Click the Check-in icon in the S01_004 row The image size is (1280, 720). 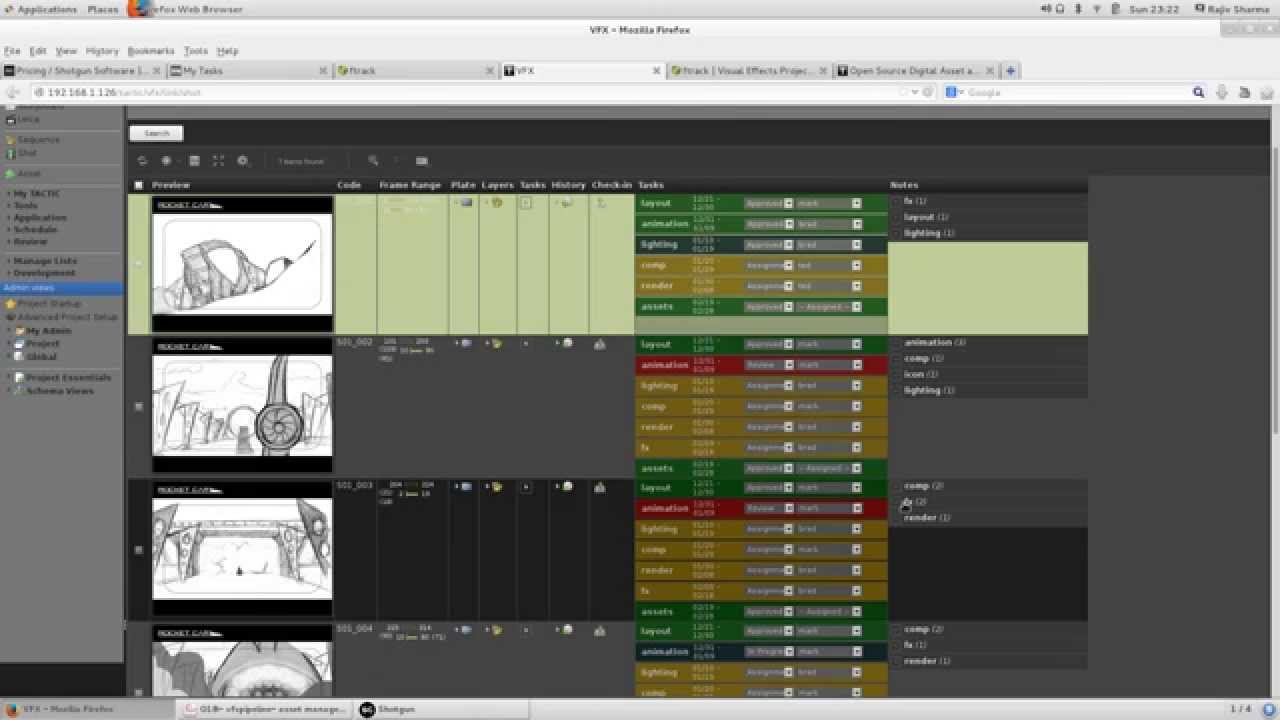point(599,630)
